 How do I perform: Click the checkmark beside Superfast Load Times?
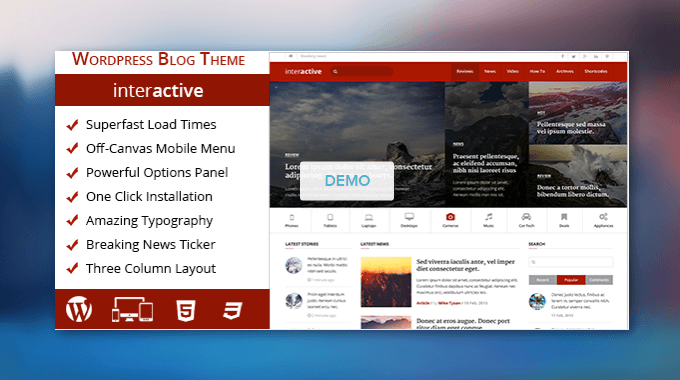click(72, 125)
